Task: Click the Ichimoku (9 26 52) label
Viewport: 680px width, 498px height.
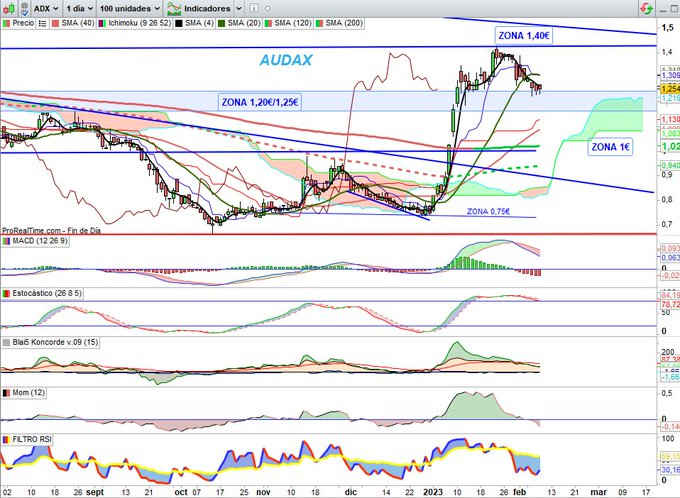Action: click(139, 23)
